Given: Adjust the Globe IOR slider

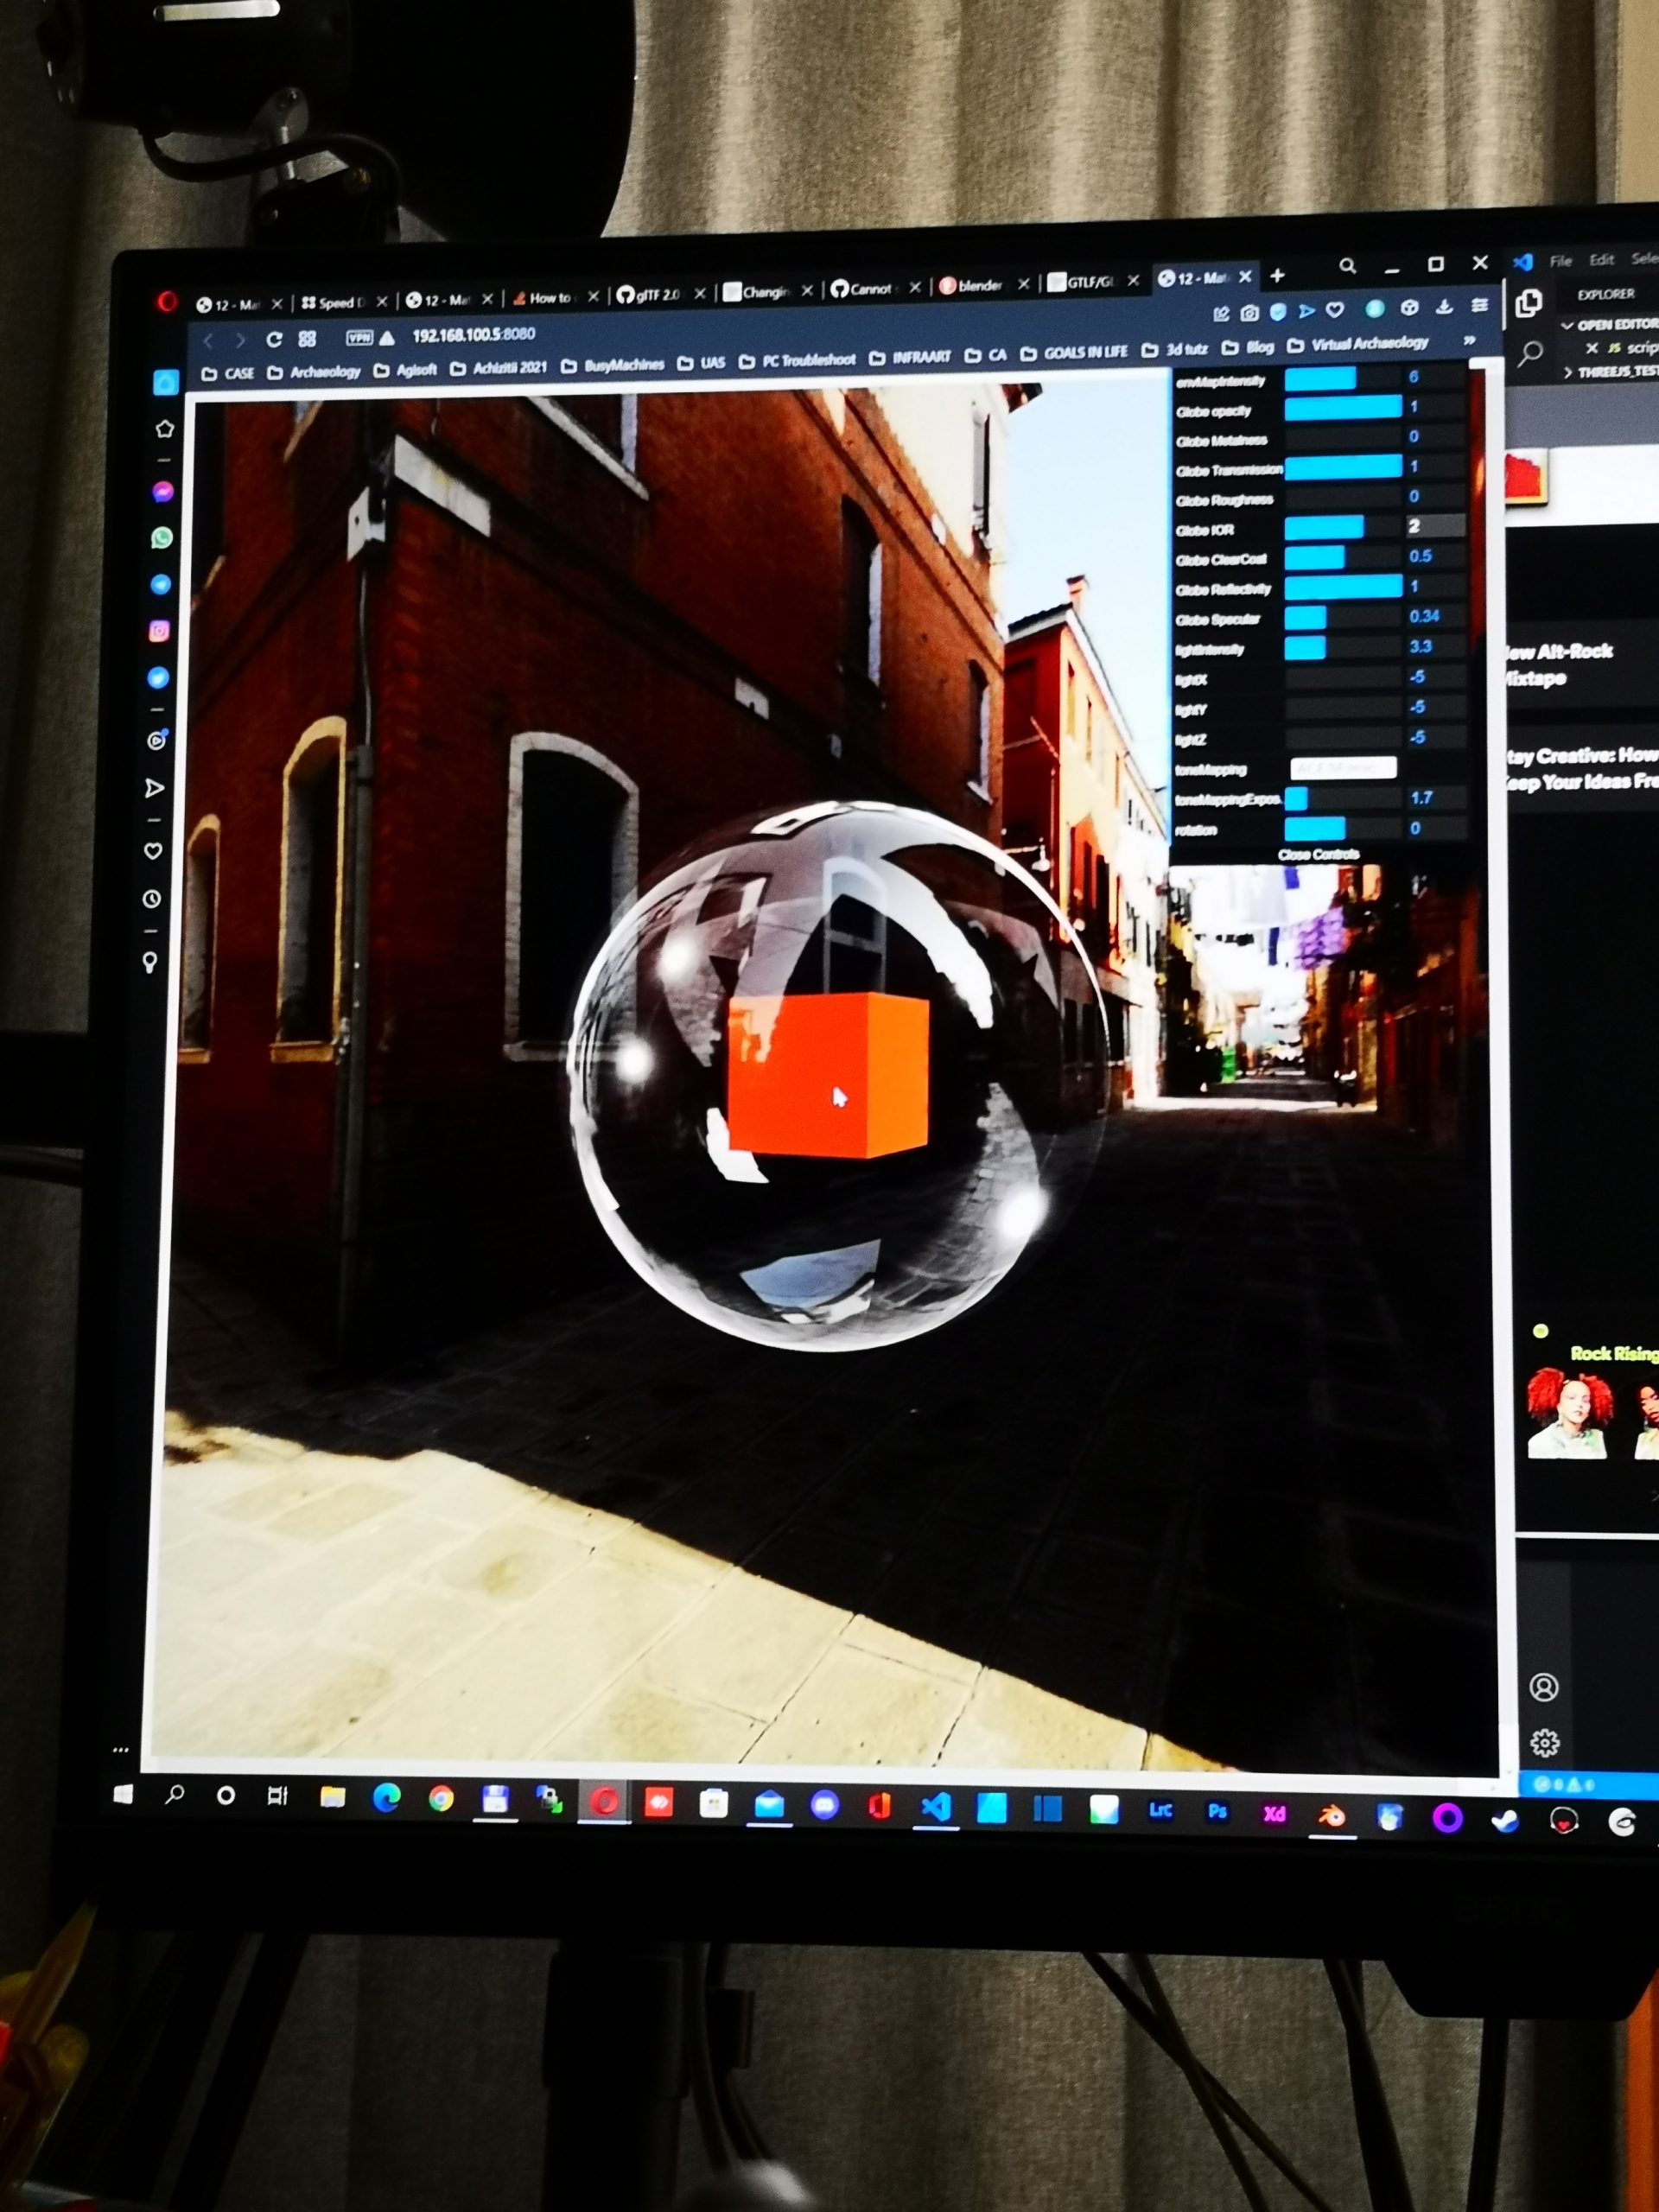Looking at the screenshot, I should (1342, 527).
